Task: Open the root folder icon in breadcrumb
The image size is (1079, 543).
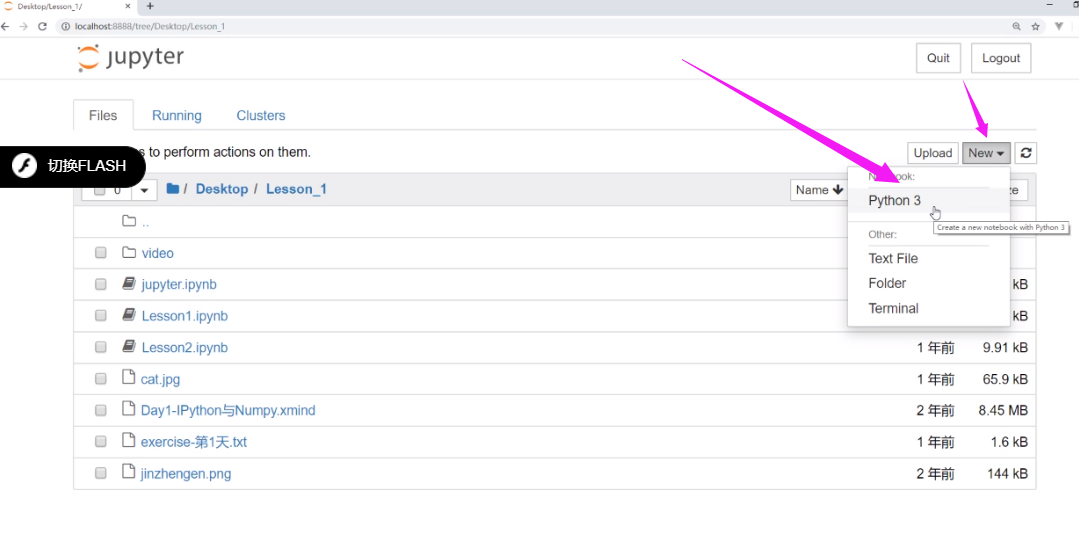Action: [x=173, y=189]
